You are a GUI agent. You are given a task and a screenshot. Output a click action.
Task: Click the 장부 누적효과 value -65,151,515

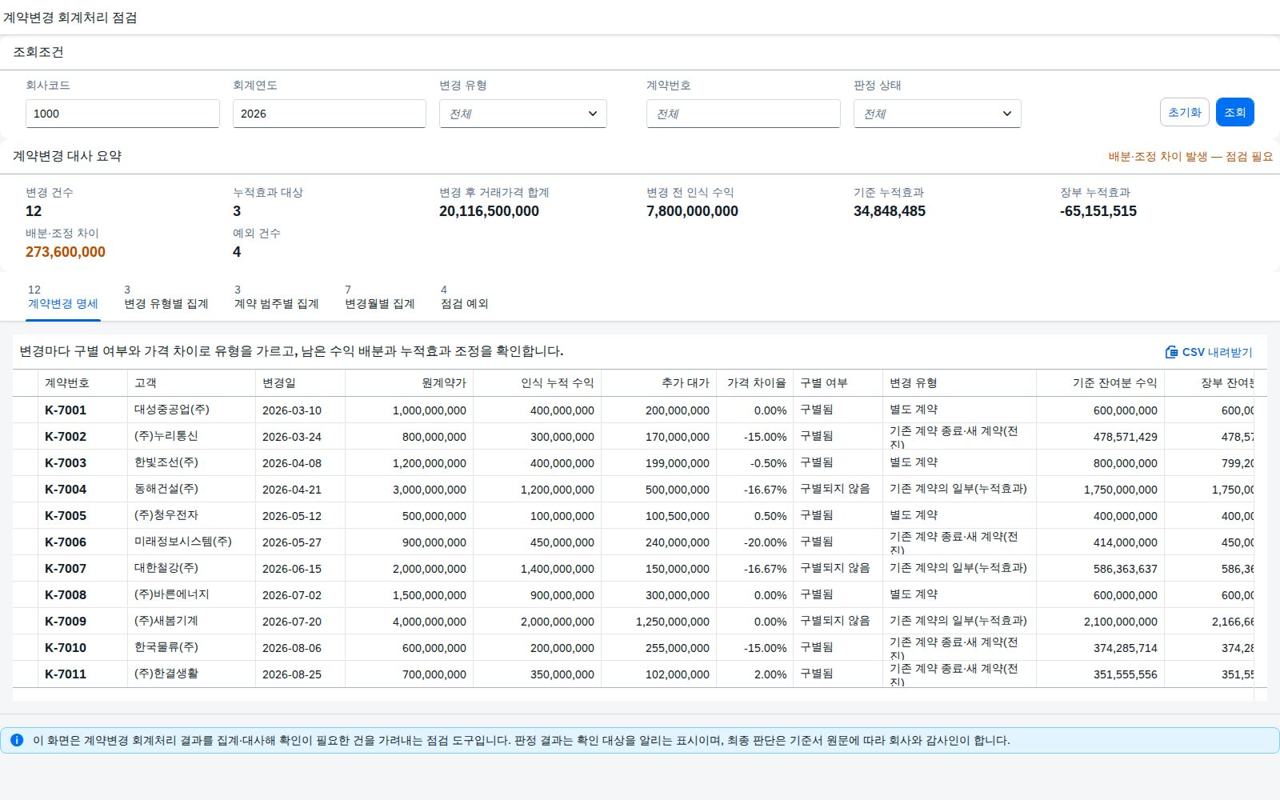pos(1098,211)
